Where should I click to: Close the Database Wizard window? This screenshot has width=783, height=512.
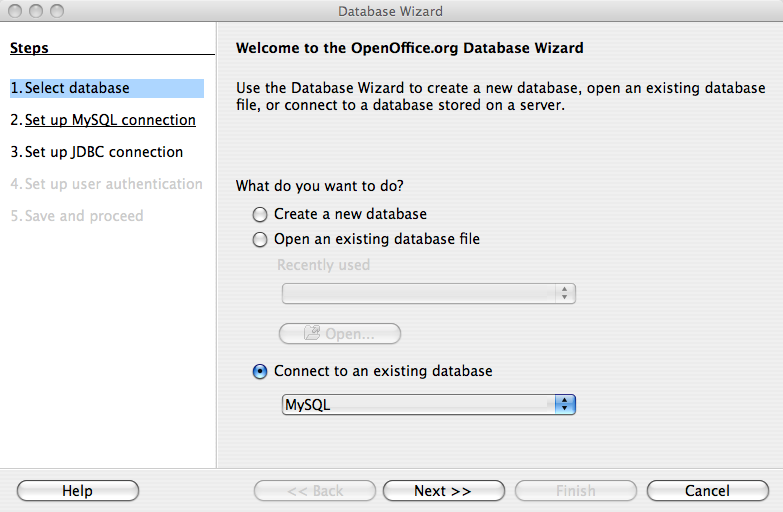(15, 11)
